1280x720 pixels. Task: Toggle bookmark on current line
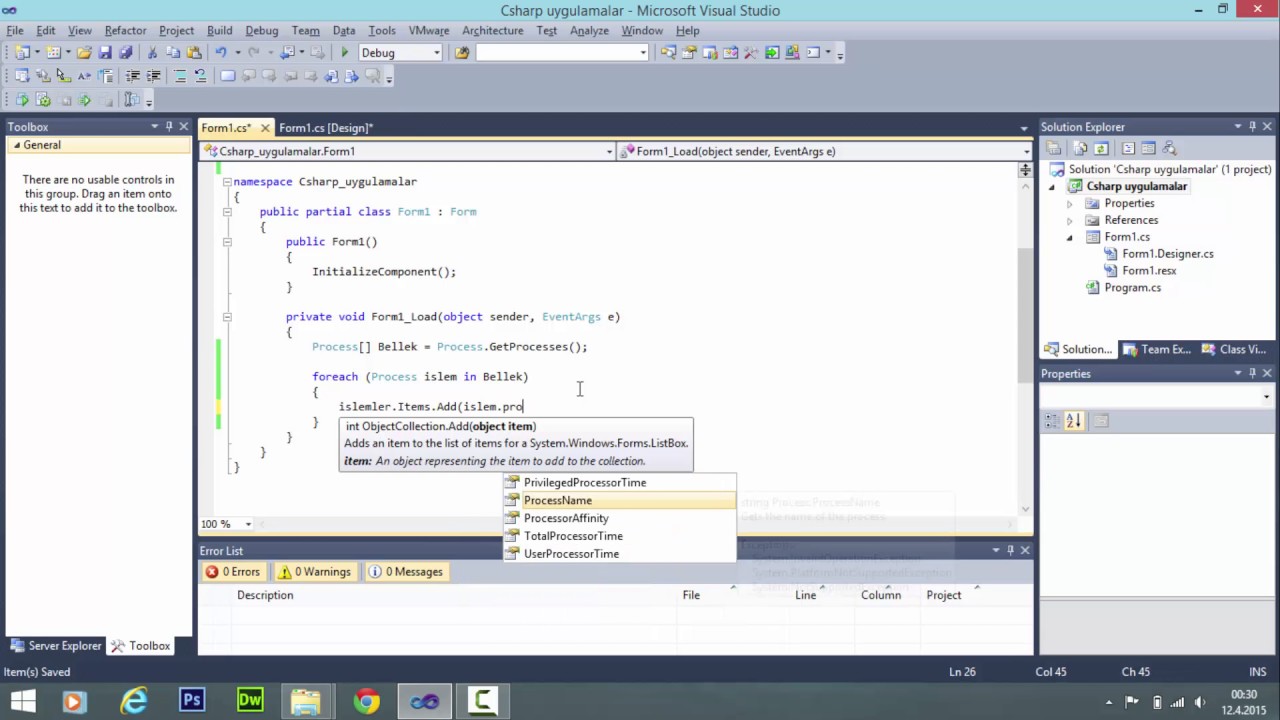tap(228, 76)
